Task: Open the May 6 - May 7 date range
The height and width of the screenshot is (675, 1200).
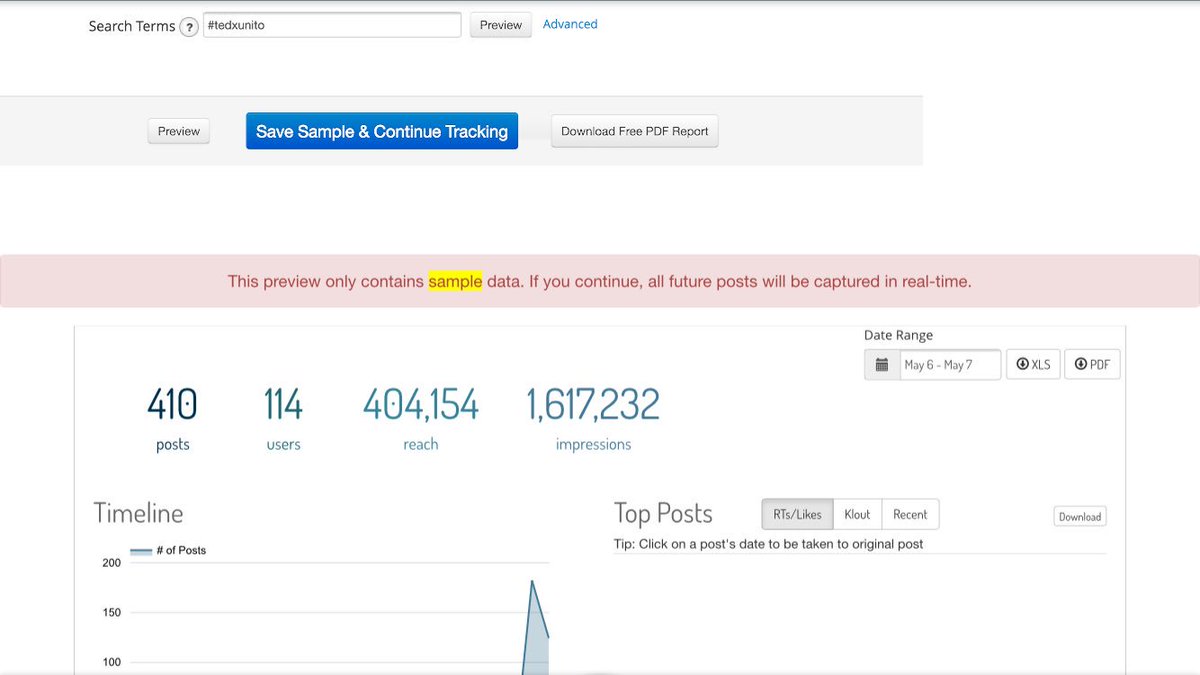Action: tap(950, 365)
